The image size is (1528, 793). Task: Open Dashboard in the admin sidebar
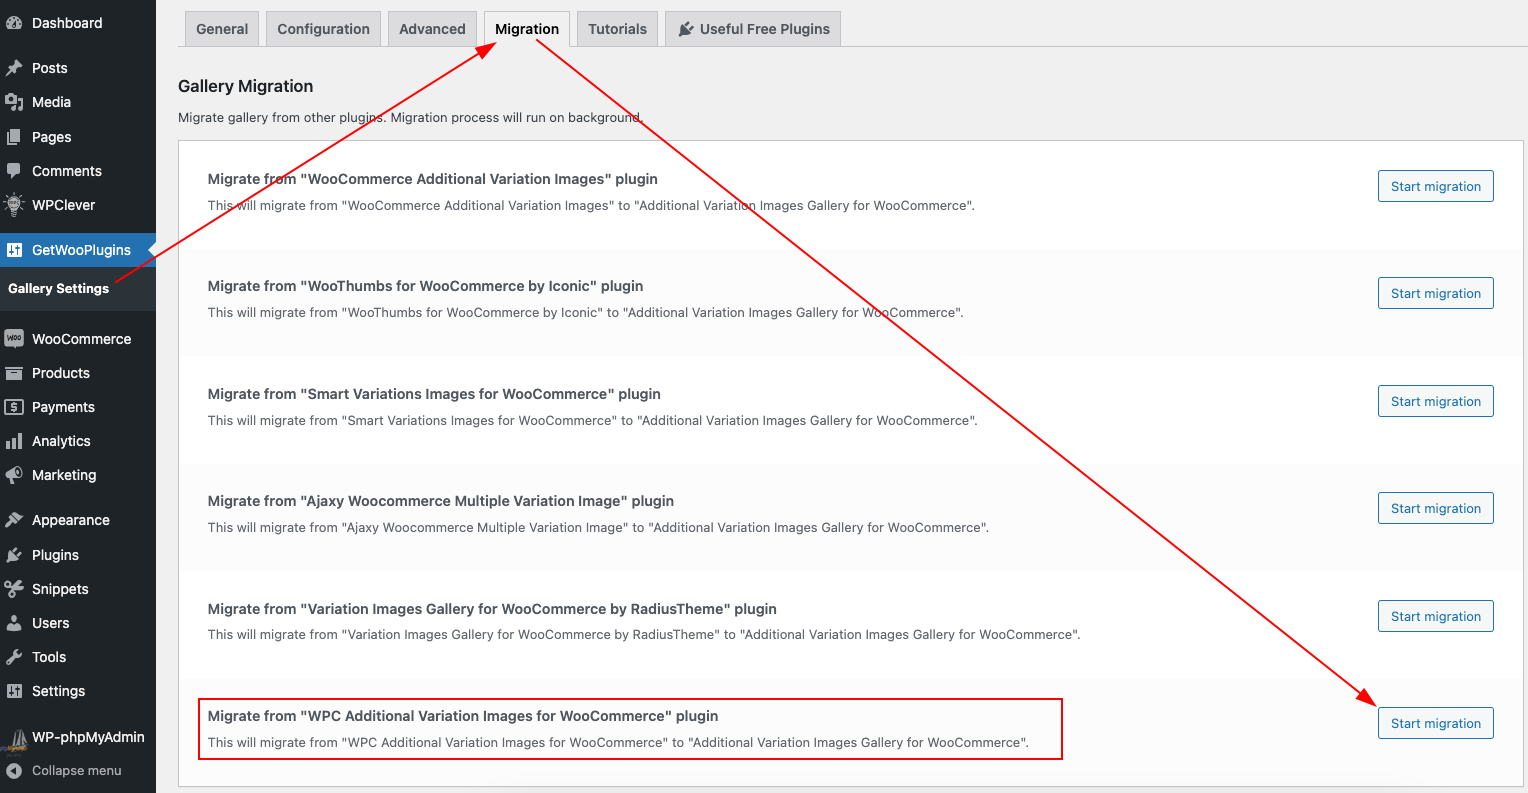(x=67, y=23)
